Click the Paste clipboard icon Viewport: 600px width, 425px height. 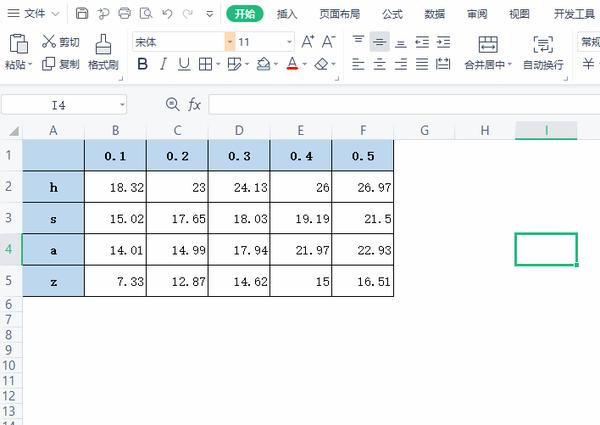[x=18, y=44]
